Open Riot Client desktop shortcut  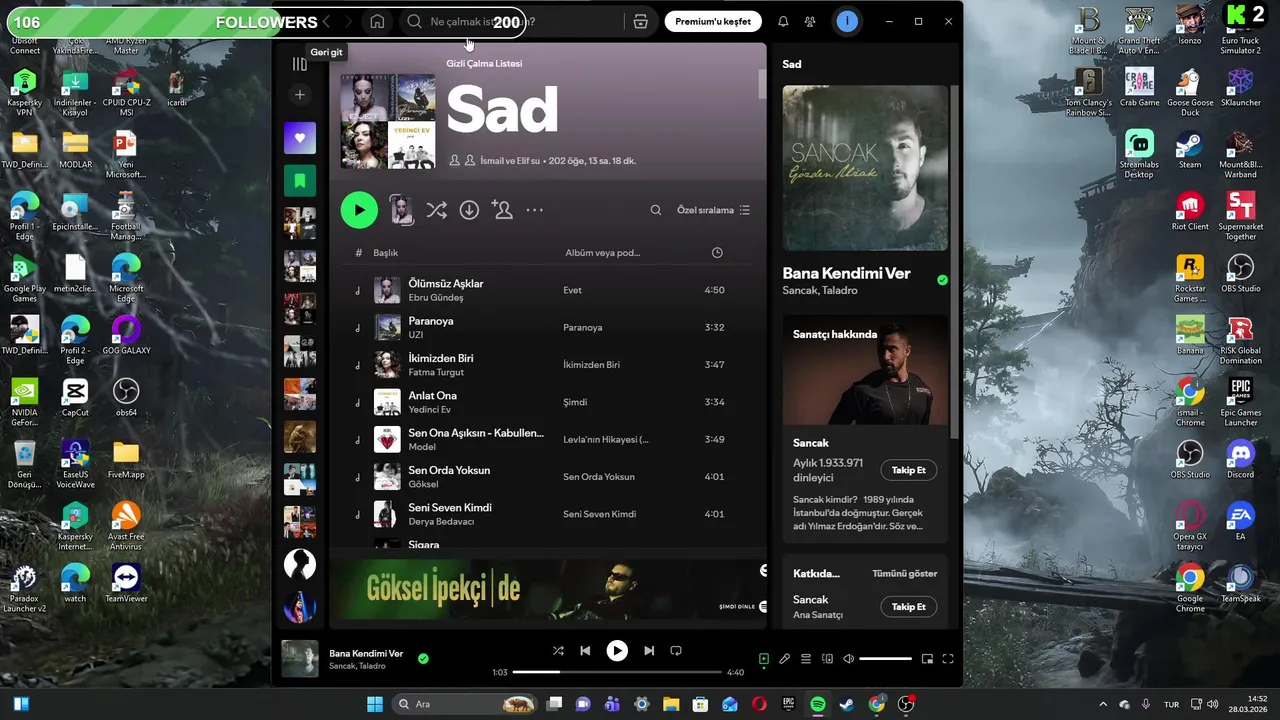click(x=1190, y=209)
